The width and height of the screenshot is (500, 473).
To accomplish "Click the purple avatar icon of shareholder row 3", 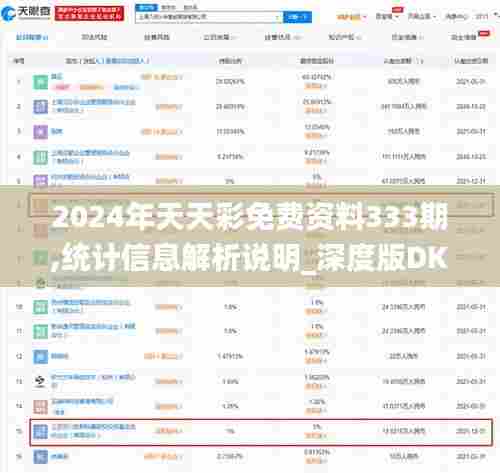I will click(40, 132).
